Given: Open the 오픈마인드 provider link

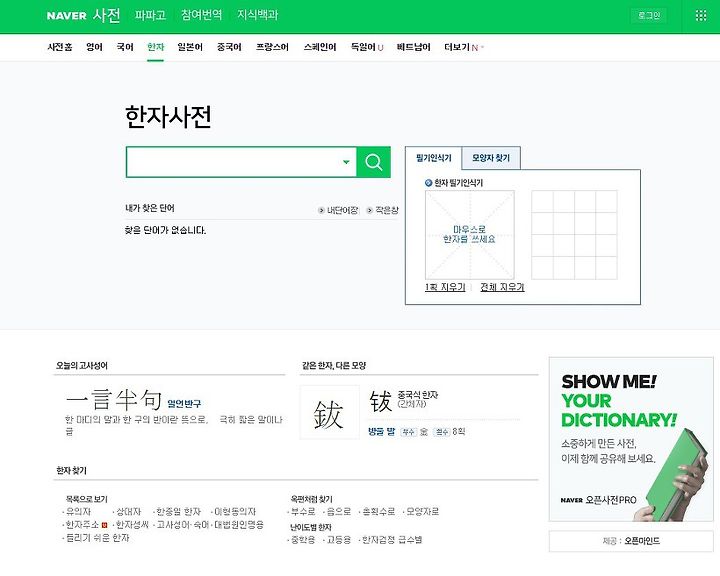Looking at the screenshot, I should tap(642, 541).
